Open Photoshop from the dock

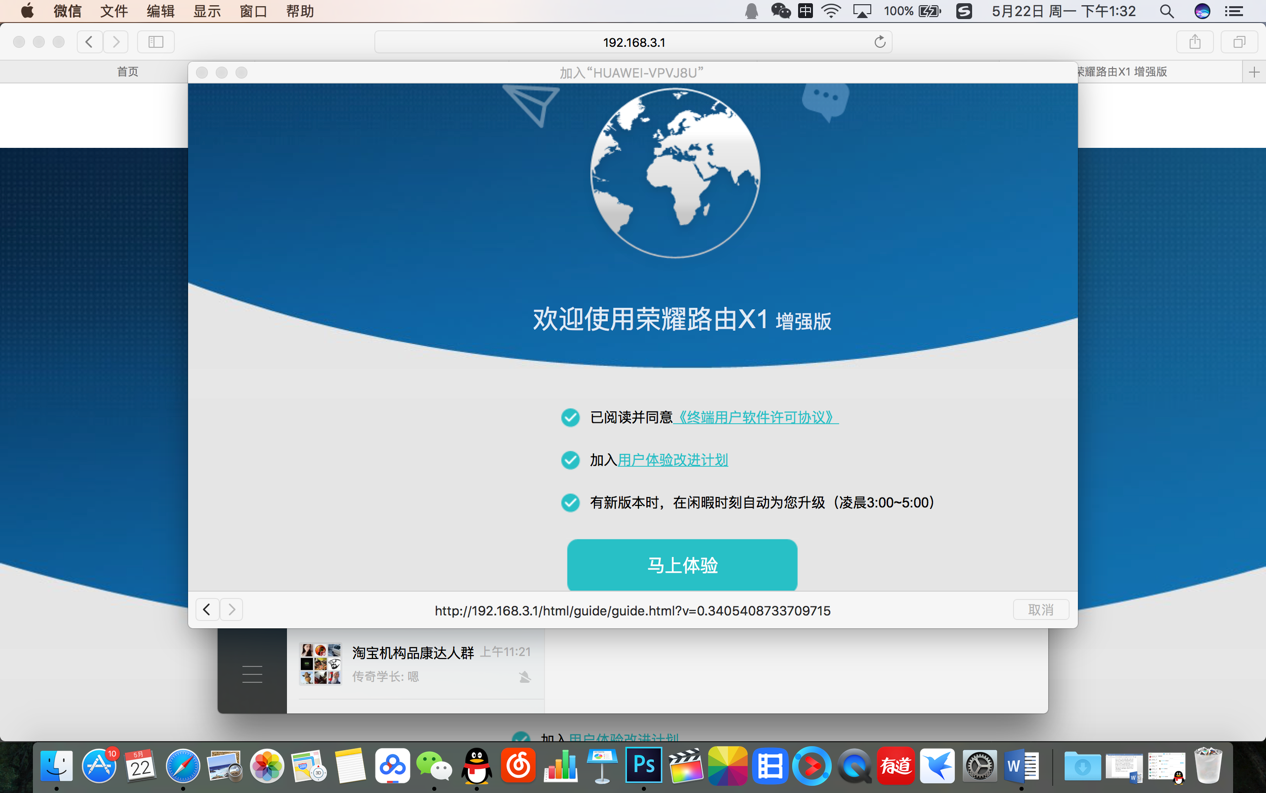click(x=644, y=766)
